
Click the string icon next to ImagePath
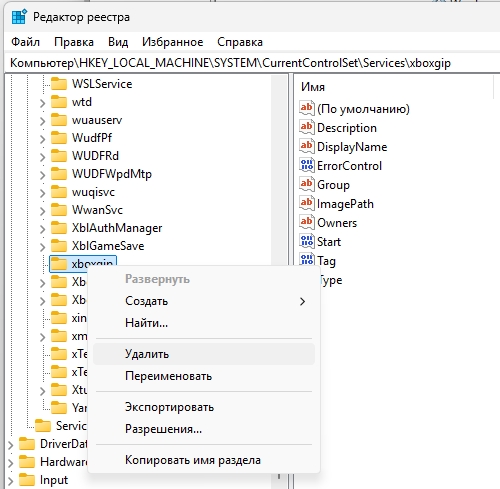[x=307, y=203]
